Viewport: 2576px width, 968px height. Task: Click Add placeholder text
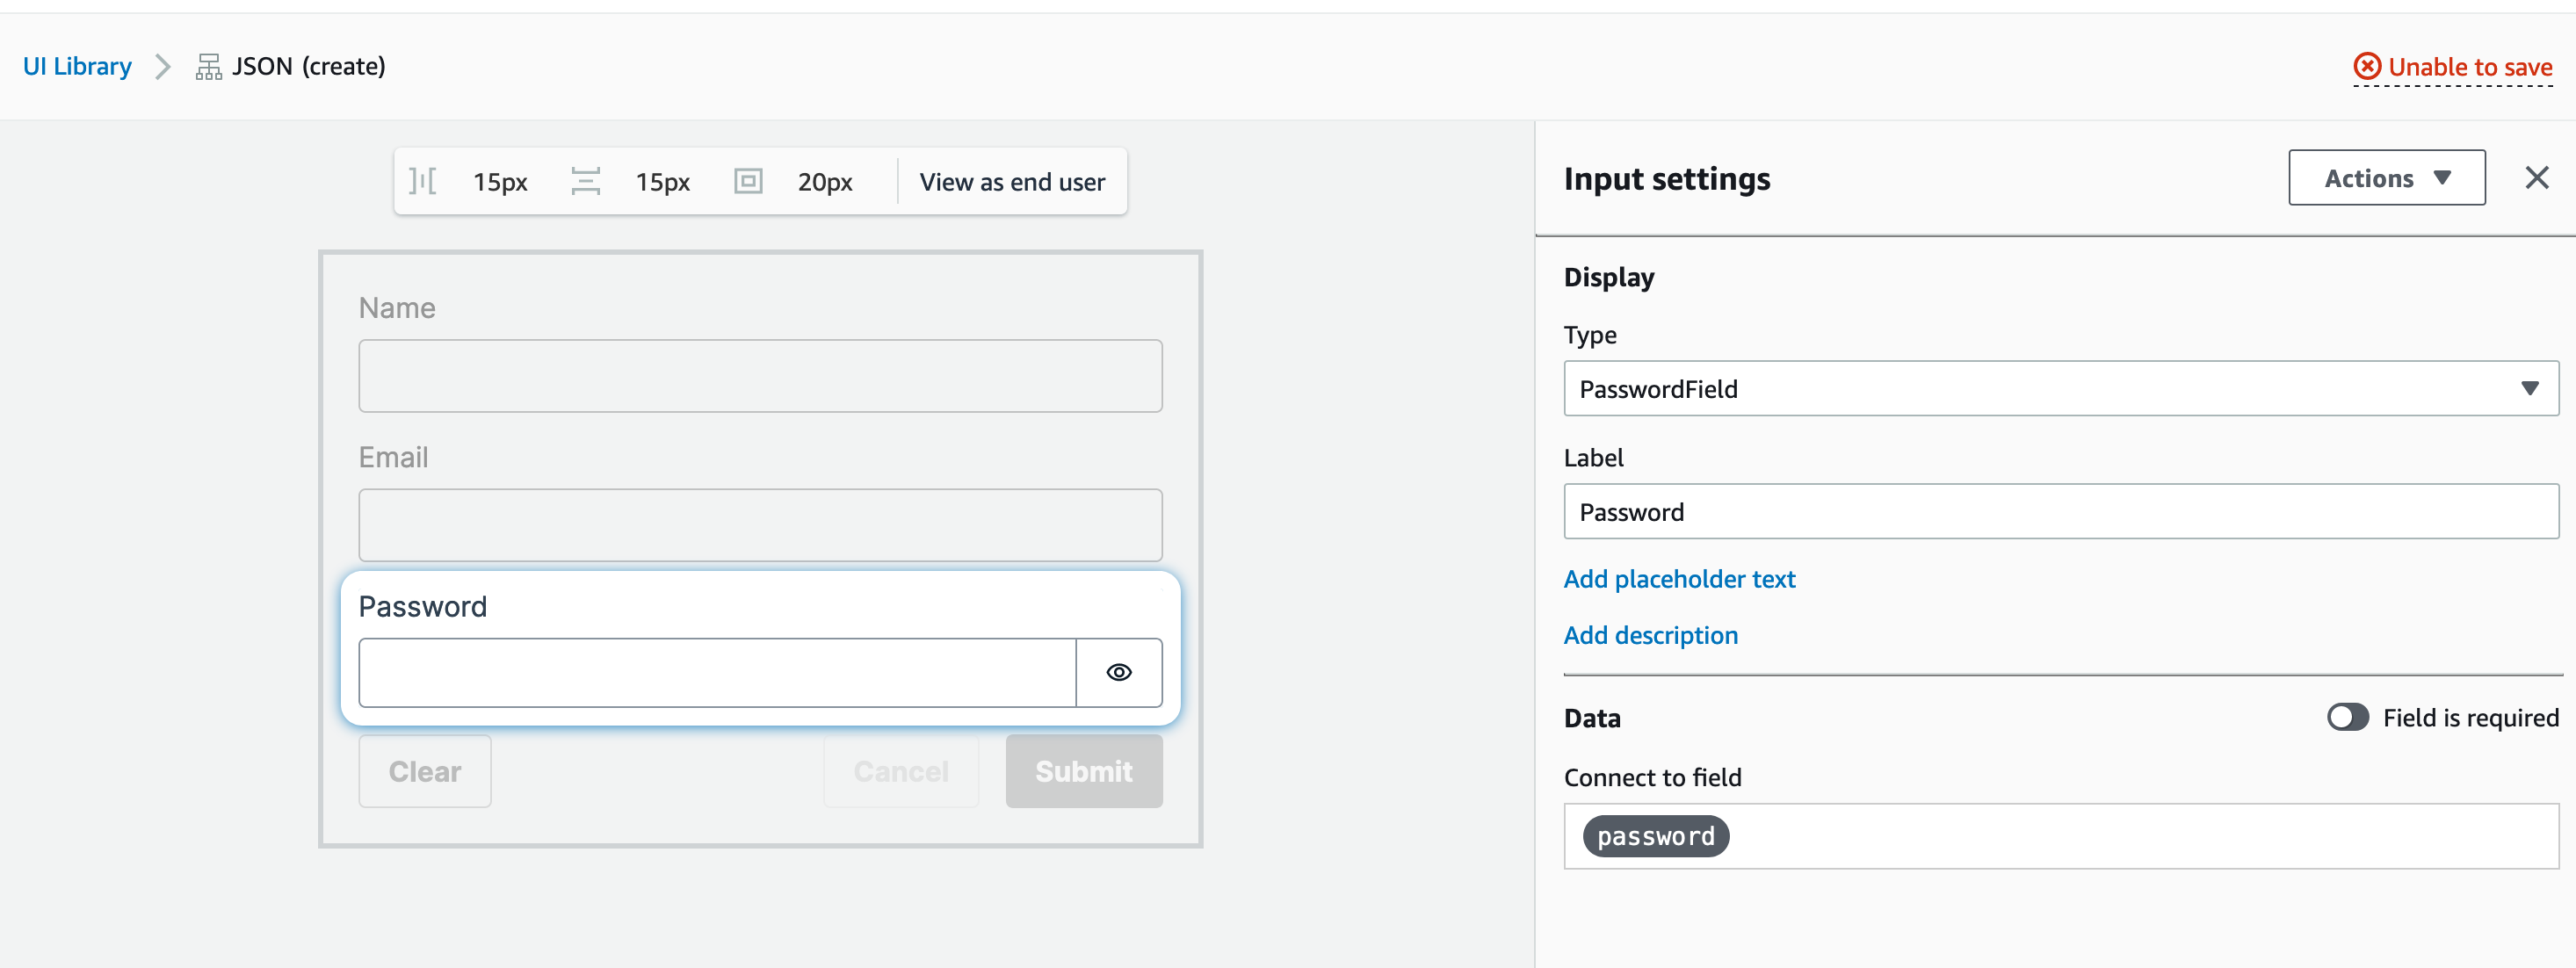[1679, 579]
